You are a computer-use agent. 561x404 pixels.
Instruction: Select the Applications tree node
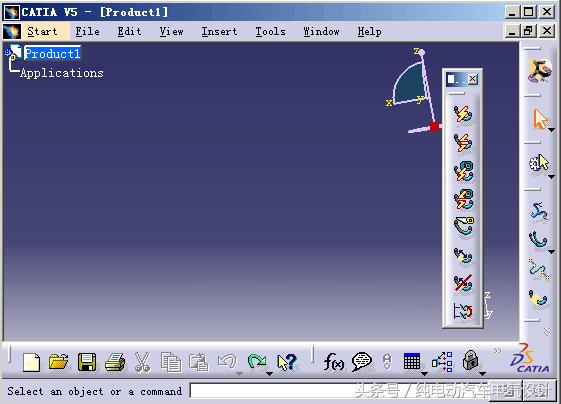[62, 73]
